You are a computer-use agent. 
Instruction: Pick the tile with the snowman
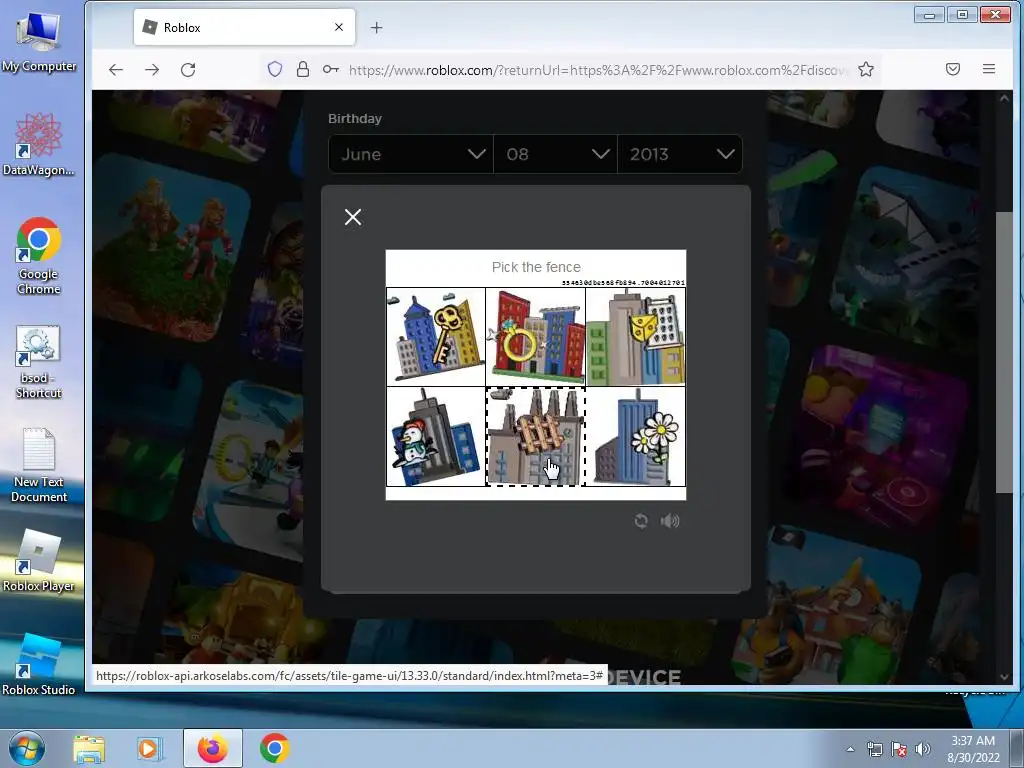(x=436, y=437)
